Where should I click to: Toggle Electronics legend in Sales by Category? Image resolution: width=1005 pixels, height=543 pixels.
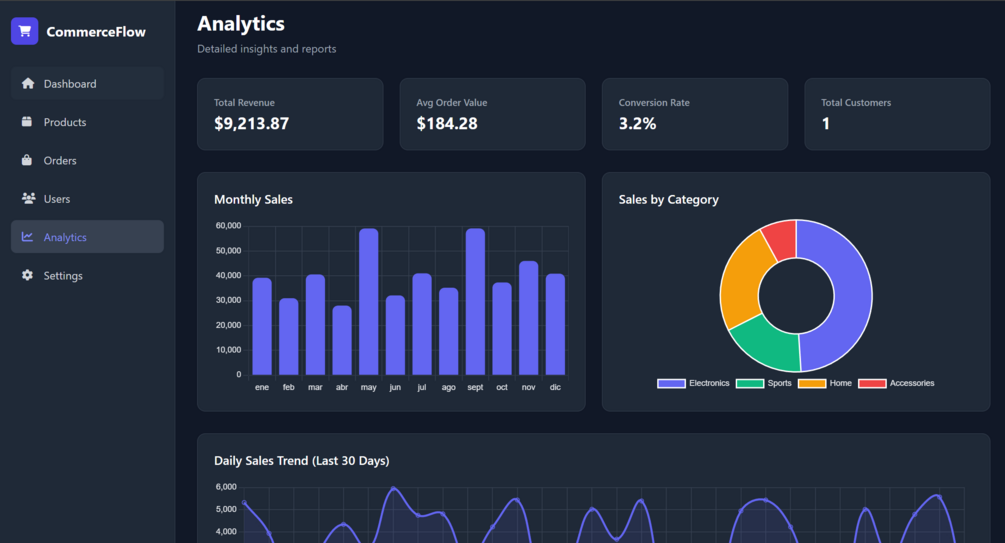pyautogui.click(x=693, y=383)
